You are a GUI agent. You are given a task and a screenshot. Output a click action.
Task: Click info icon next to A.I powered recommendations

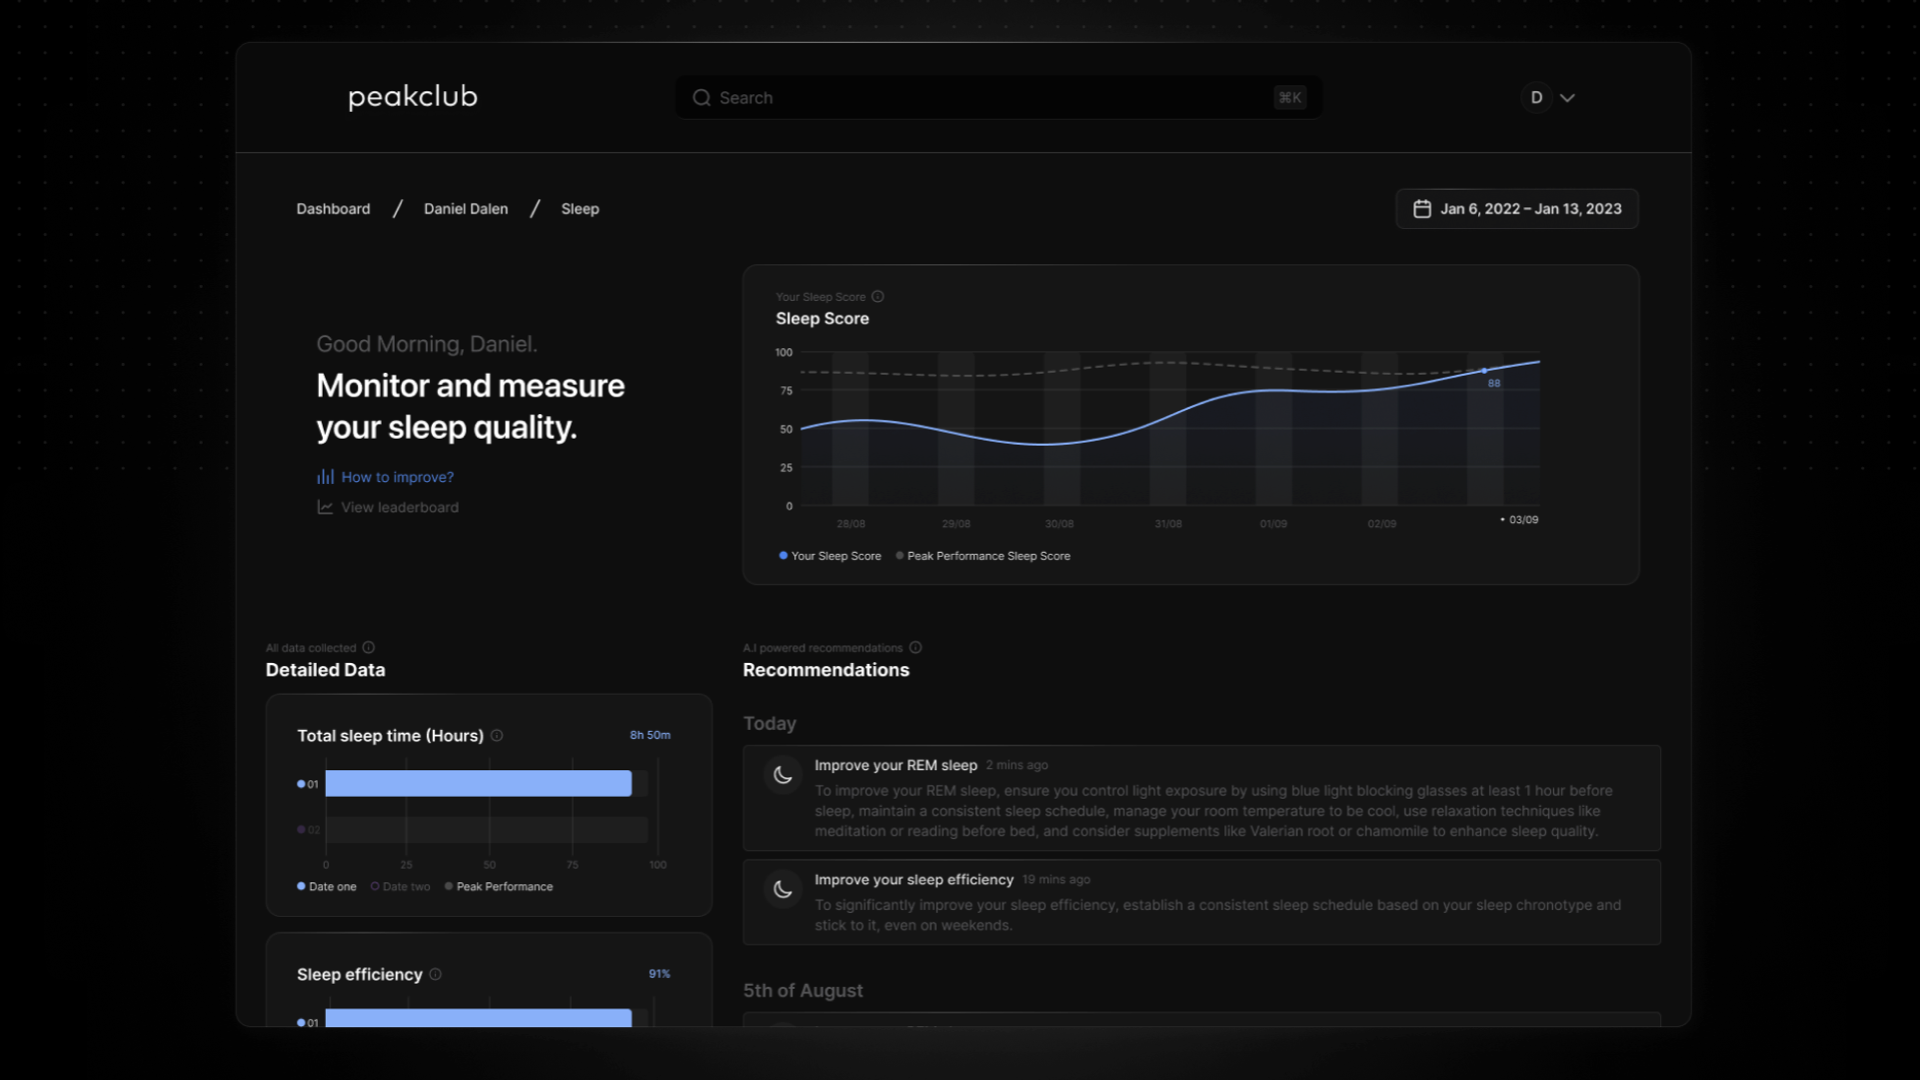coord(915,648)
